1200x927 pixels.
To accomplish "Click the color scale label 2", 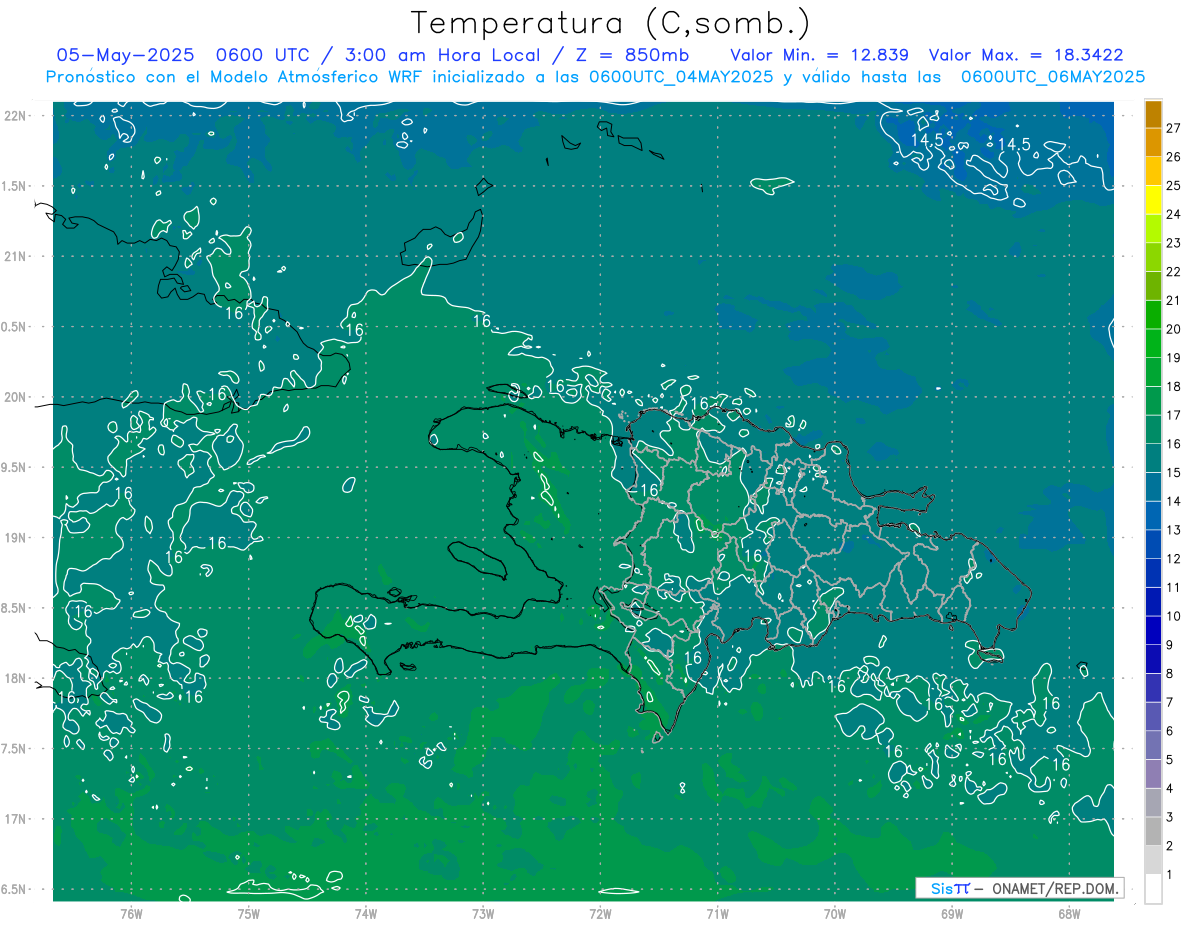I will pos(1170,846).
